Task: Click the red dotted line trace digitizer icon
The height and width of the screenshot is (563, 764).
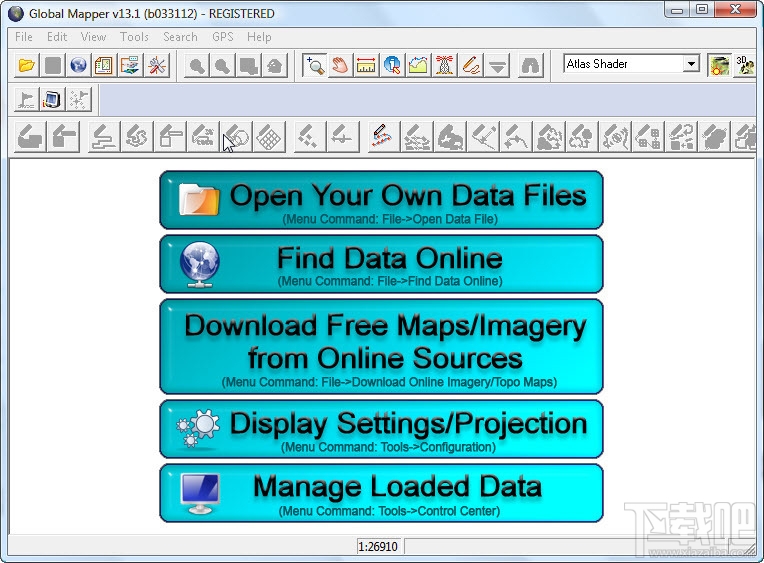Action: (x=382, y=136)
